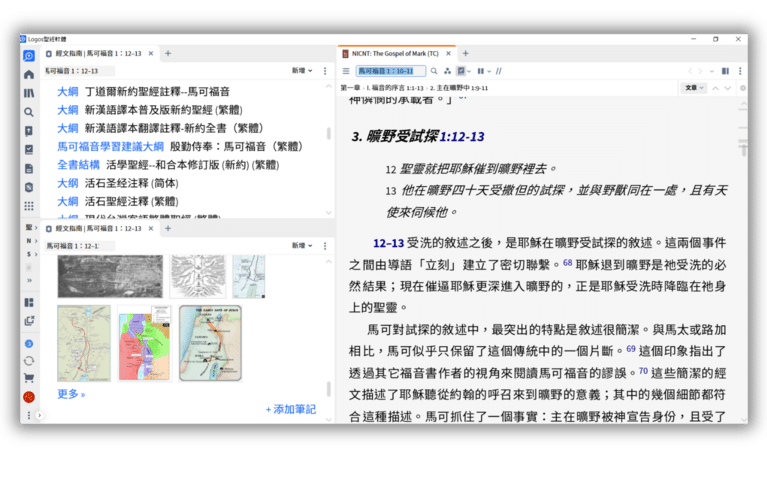Click the 更多 » link
This screenshot has width=767, height=479.
click(71, 394)
